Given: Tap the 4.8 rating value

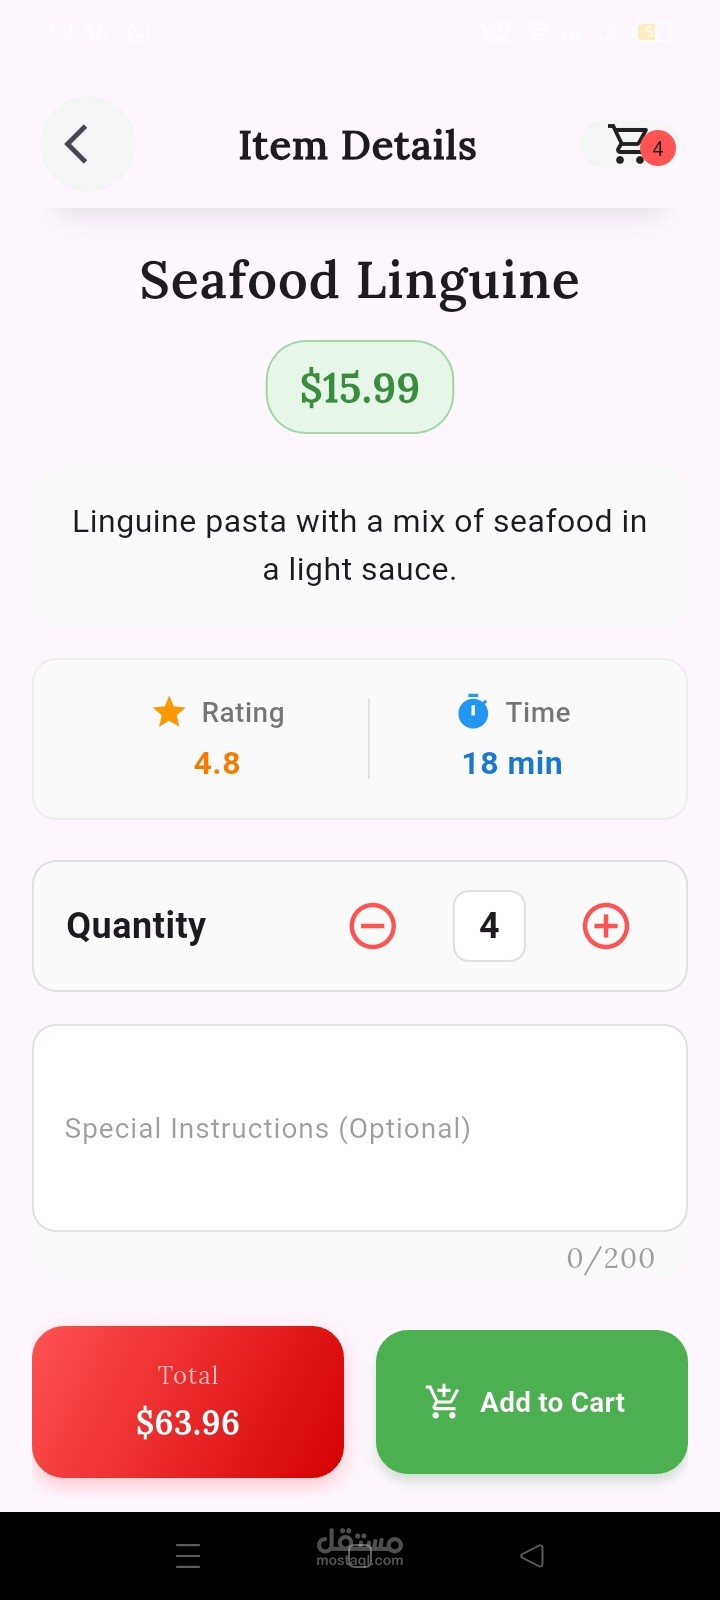Looking at the screenshot, I should point(217,764).
